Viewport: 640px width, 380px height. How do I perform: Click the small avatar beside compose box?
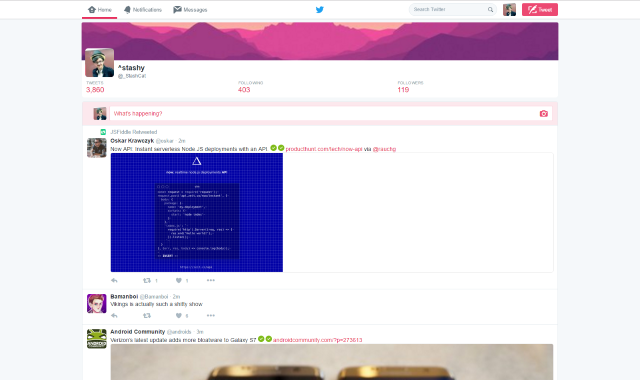(x=100, y=113)
